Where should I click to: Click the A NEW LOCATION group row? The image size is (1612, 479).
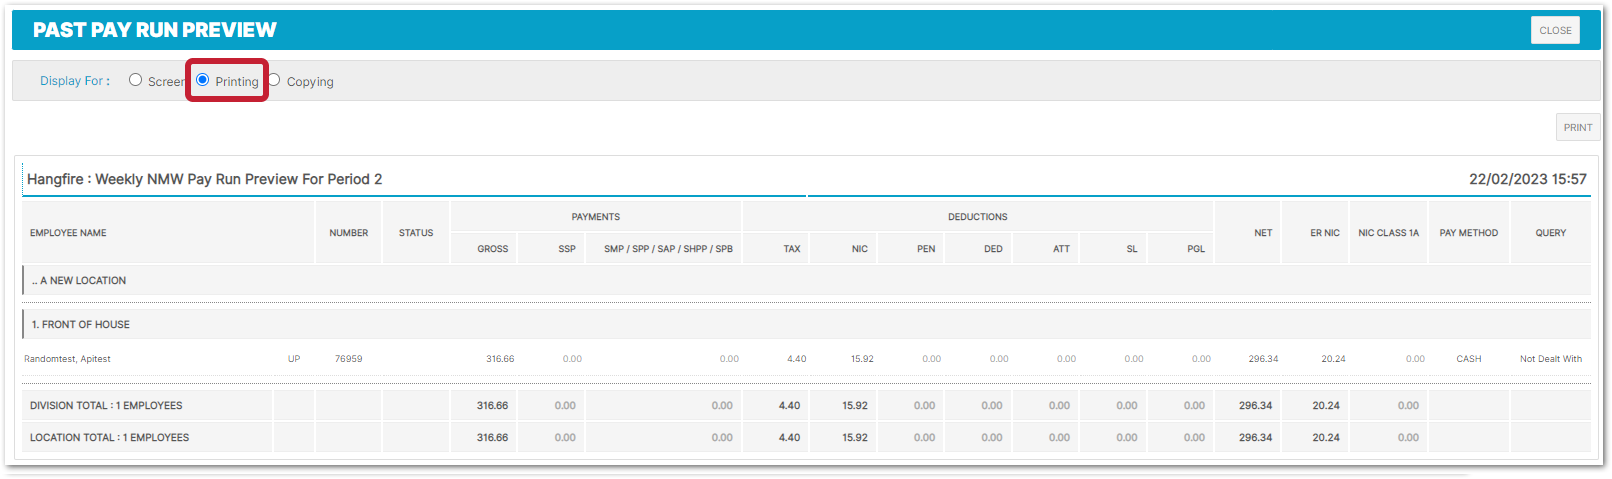[x=79, y=281]
